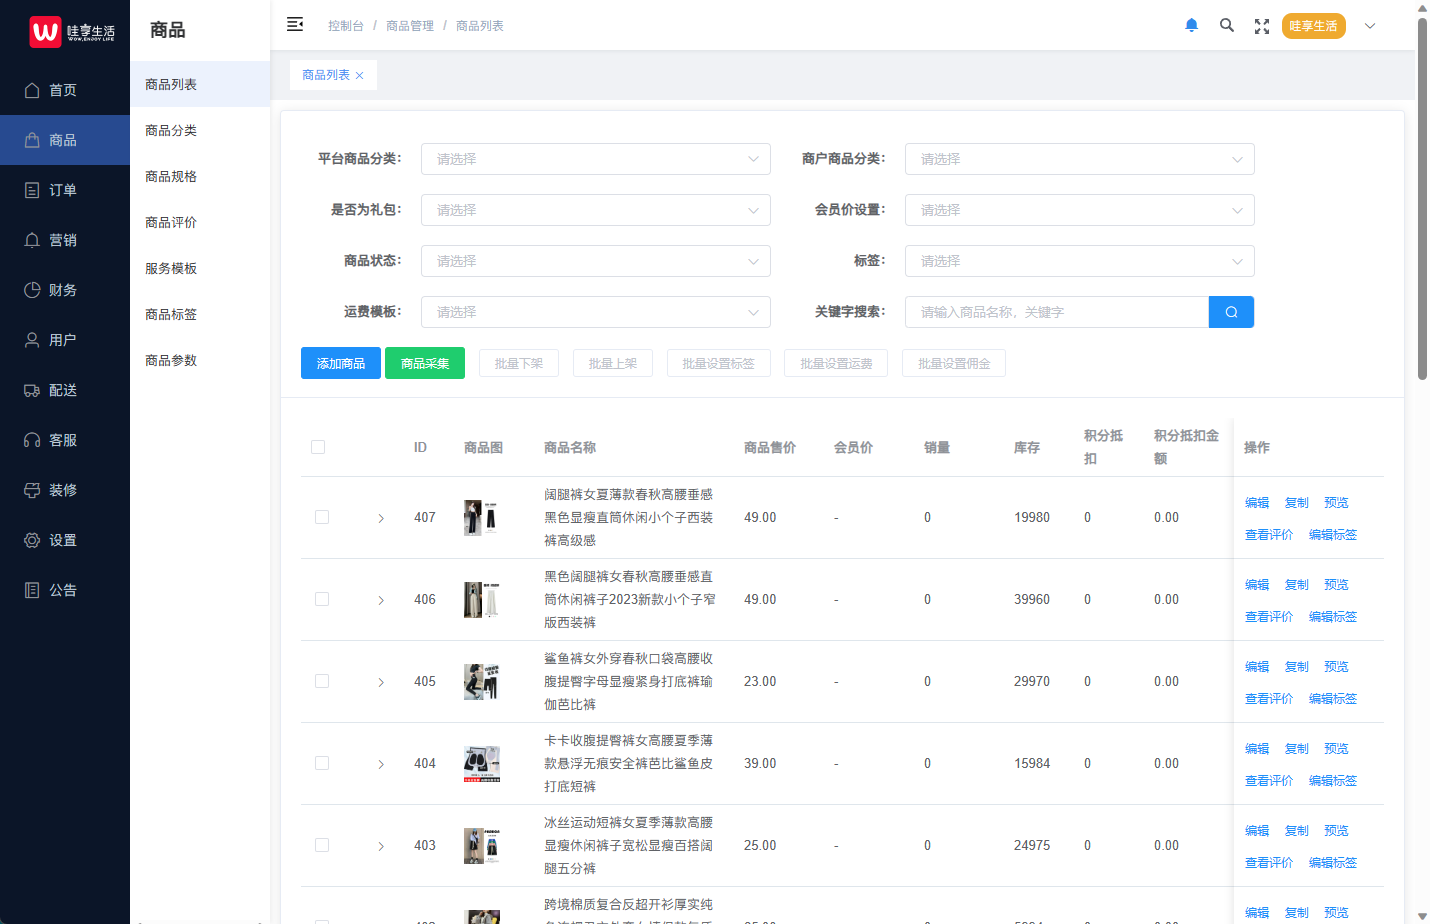1430x924 pixels.
Task: Open 订单 section in left sidebar
Action: (63, 190)
